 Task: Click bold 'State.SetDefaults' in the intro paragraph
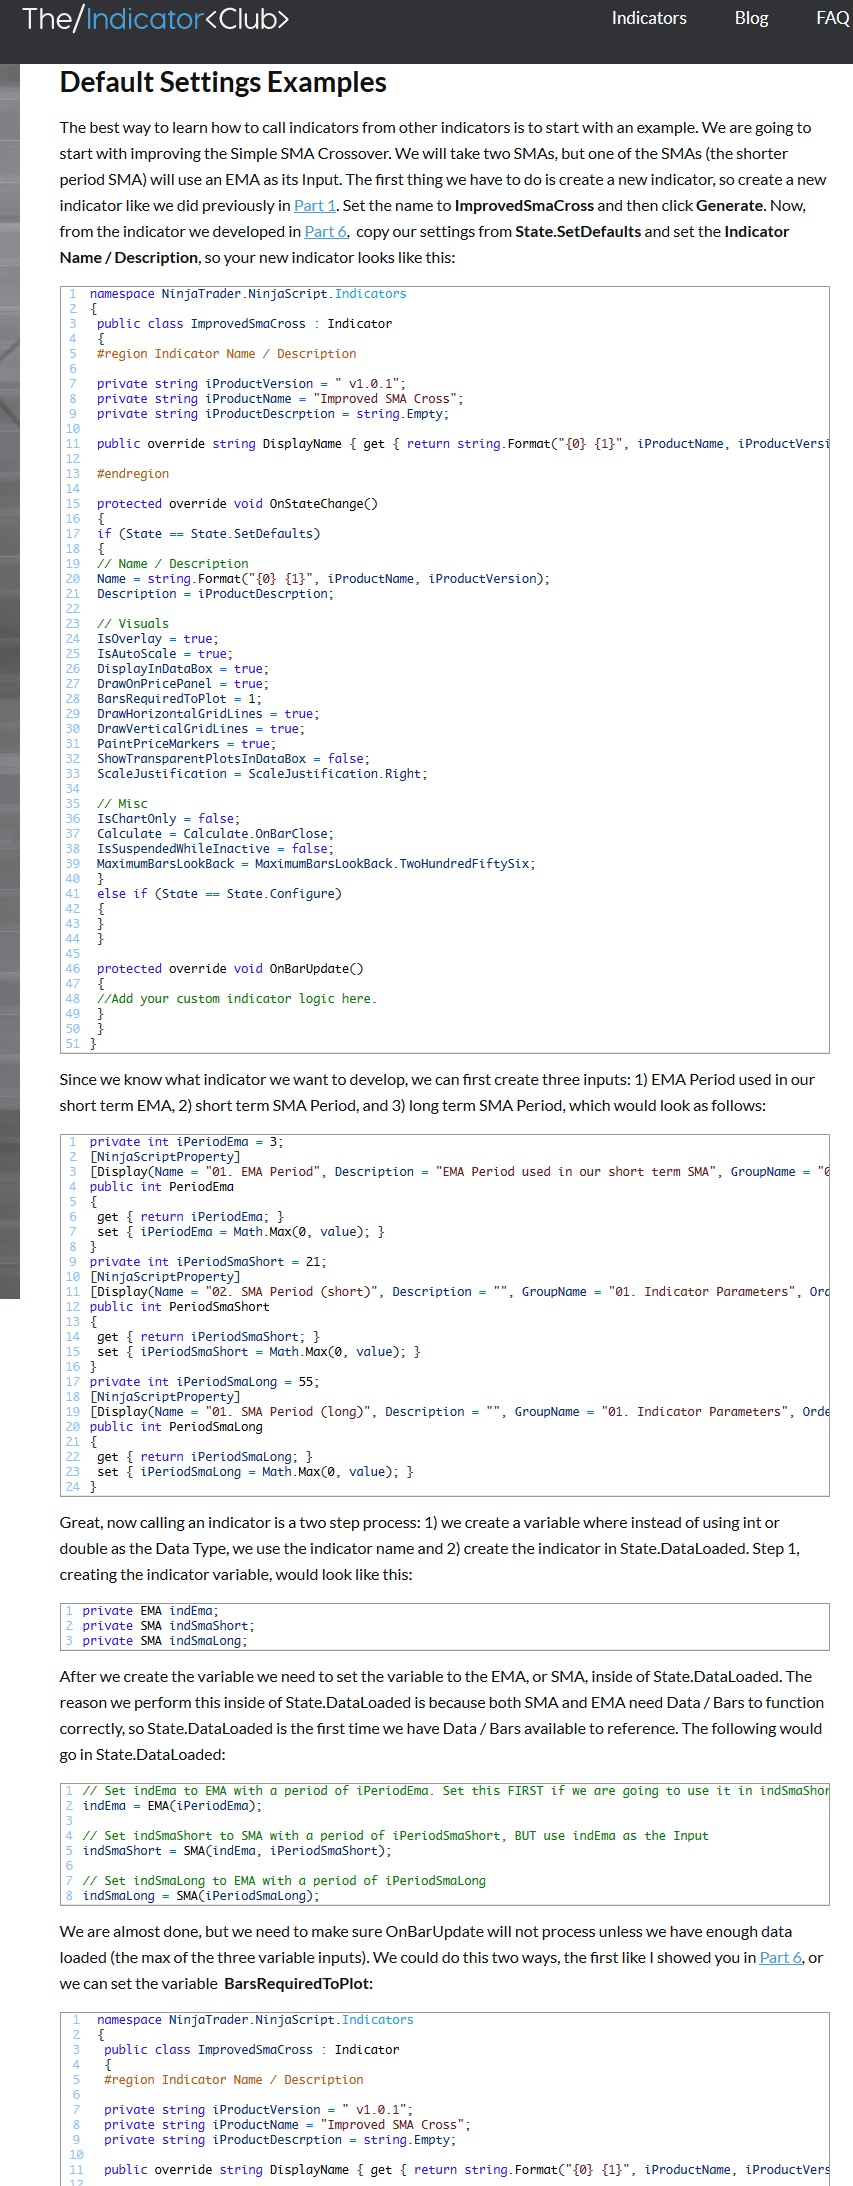click(x=578, y=231)
